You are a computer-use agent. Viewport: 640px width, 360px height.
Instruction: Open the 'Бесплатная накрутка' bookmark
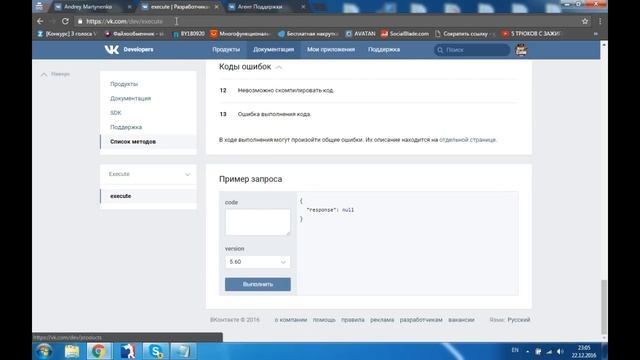click(x=309, y=34)
